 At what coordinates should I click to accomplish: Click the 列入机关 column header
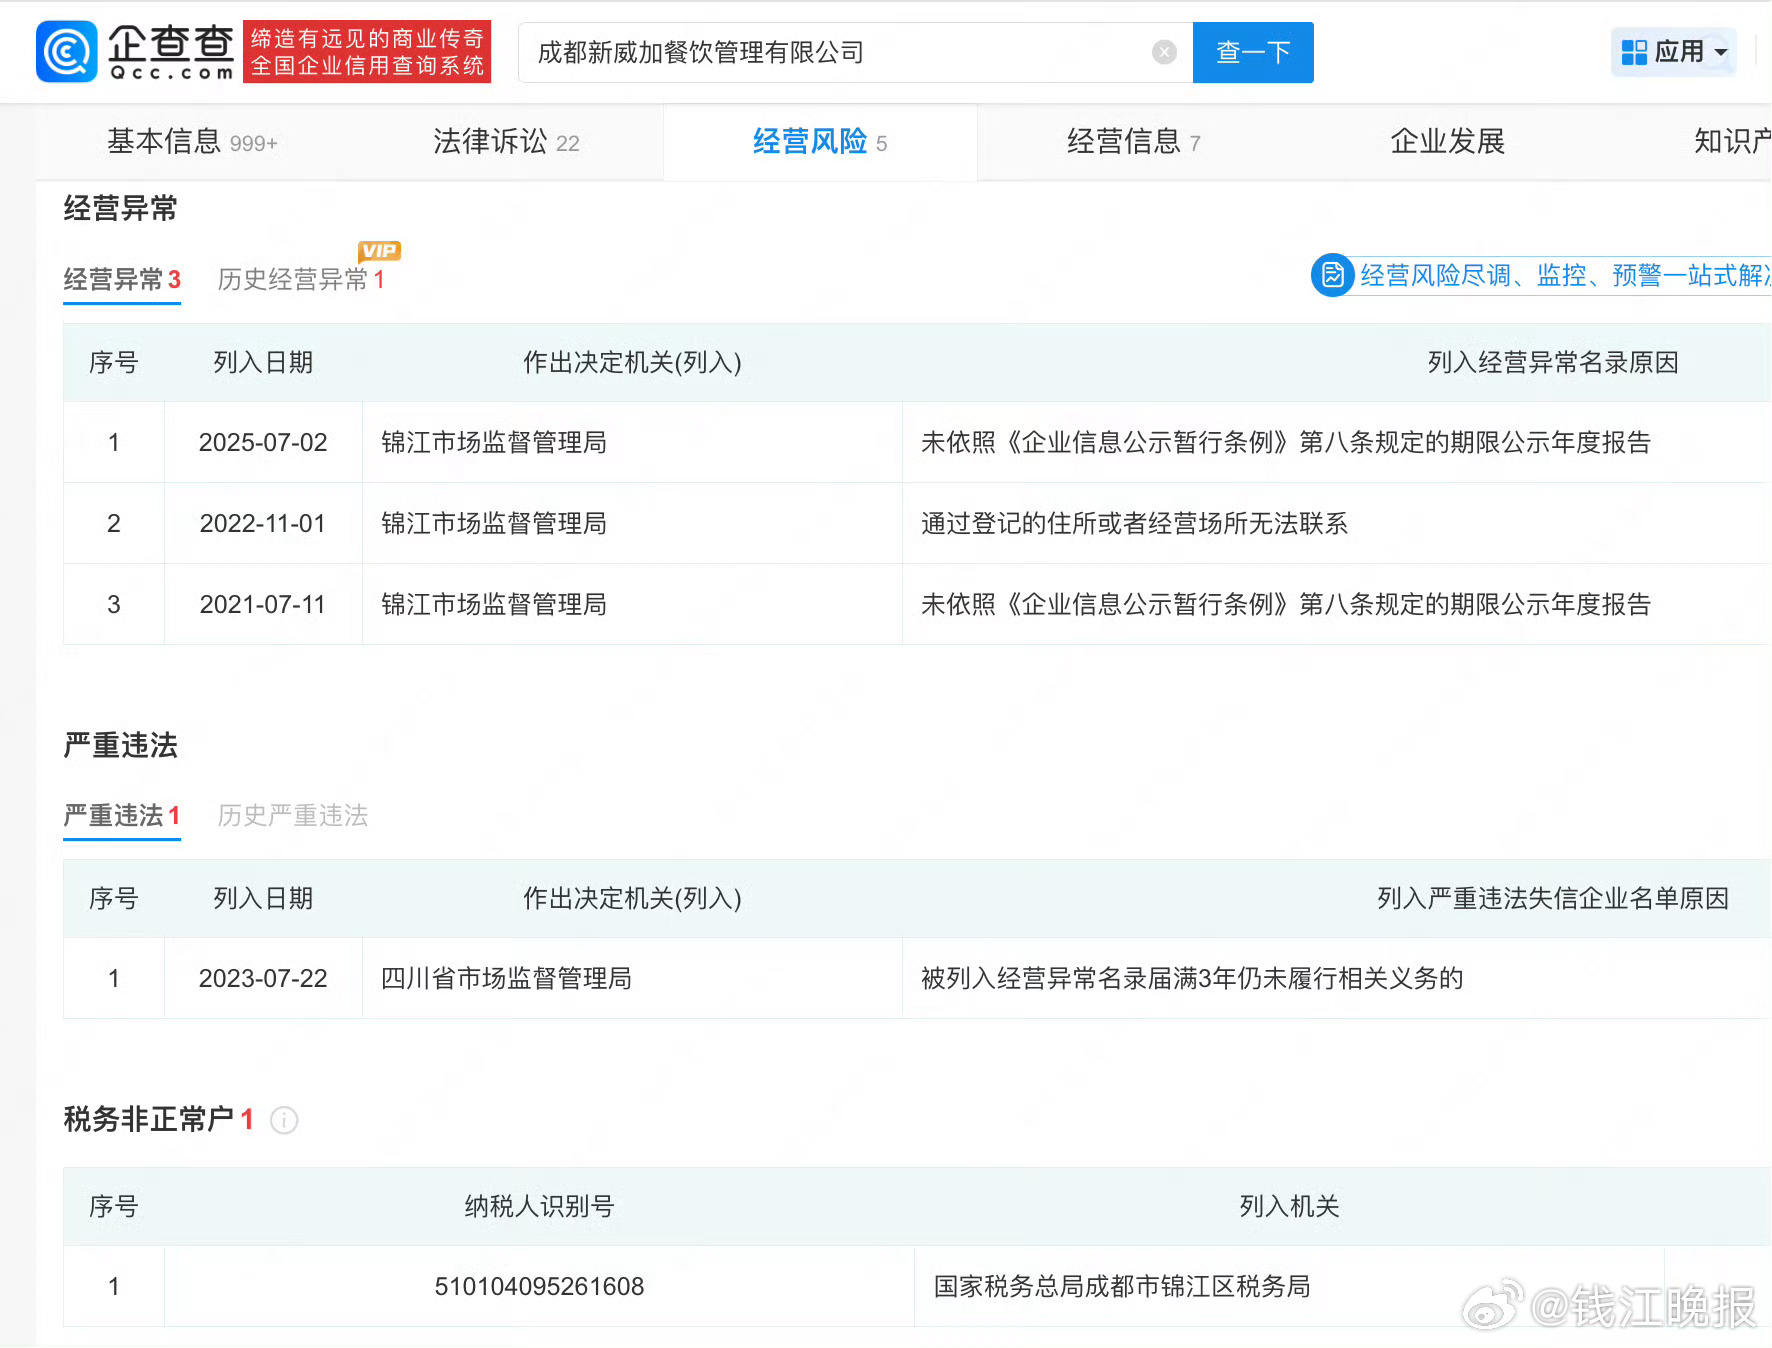pyautogui.click(x=1289, y=1207)
